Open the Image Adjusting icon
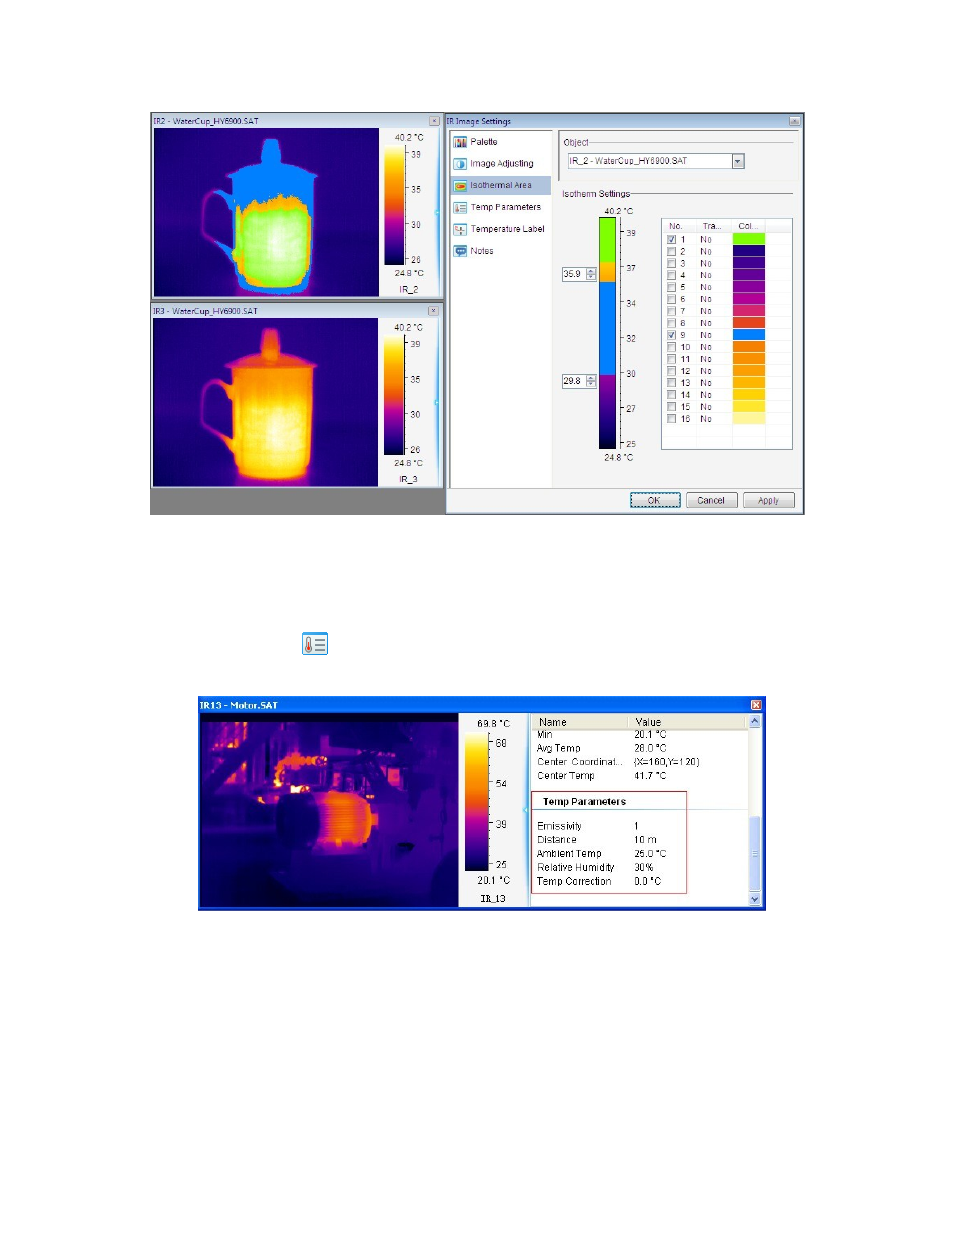The image size is (954, 1235). click(460, 164)
